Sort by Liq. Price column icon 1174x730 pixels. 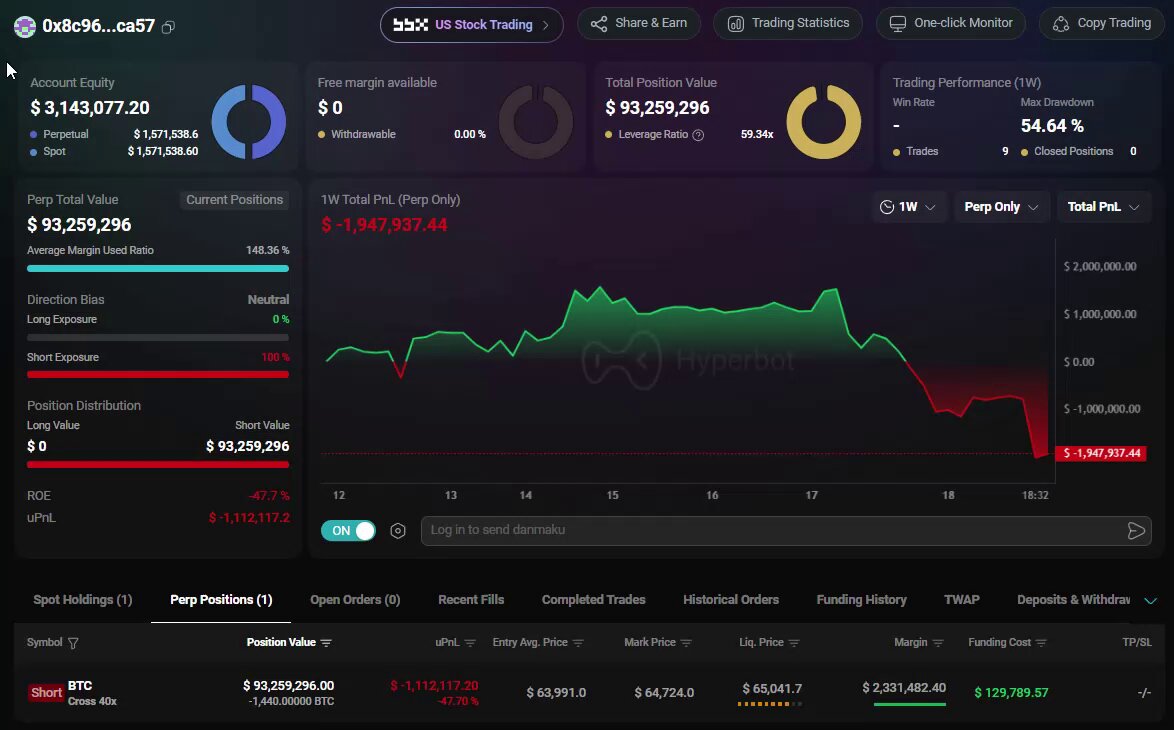[794, 643]
